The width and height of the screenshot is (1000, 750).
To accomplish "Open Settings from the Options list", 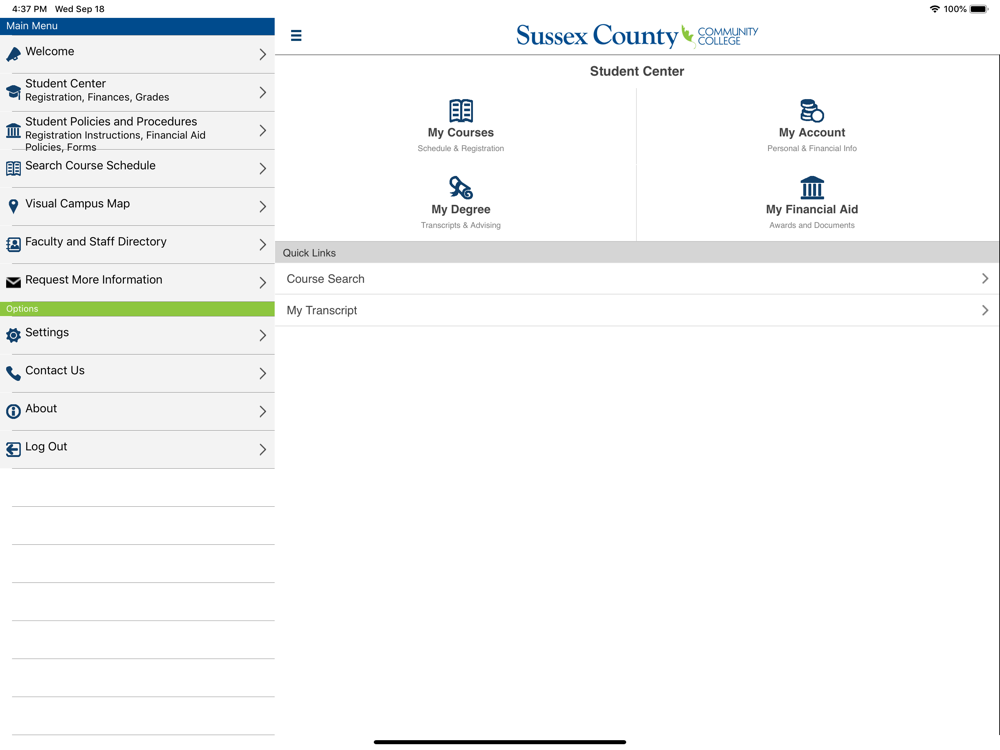I will tap(137, 335).
